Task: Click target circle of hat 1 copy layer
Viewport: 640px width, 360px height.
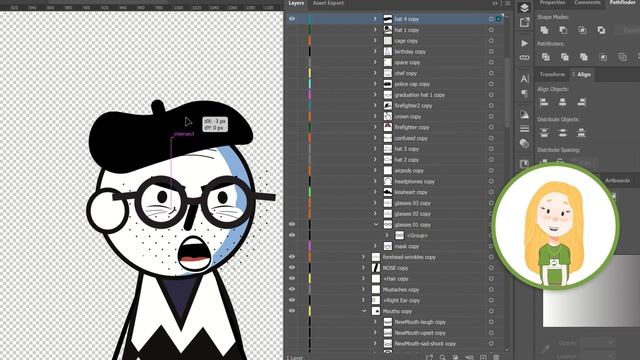Action: (491, 30)
